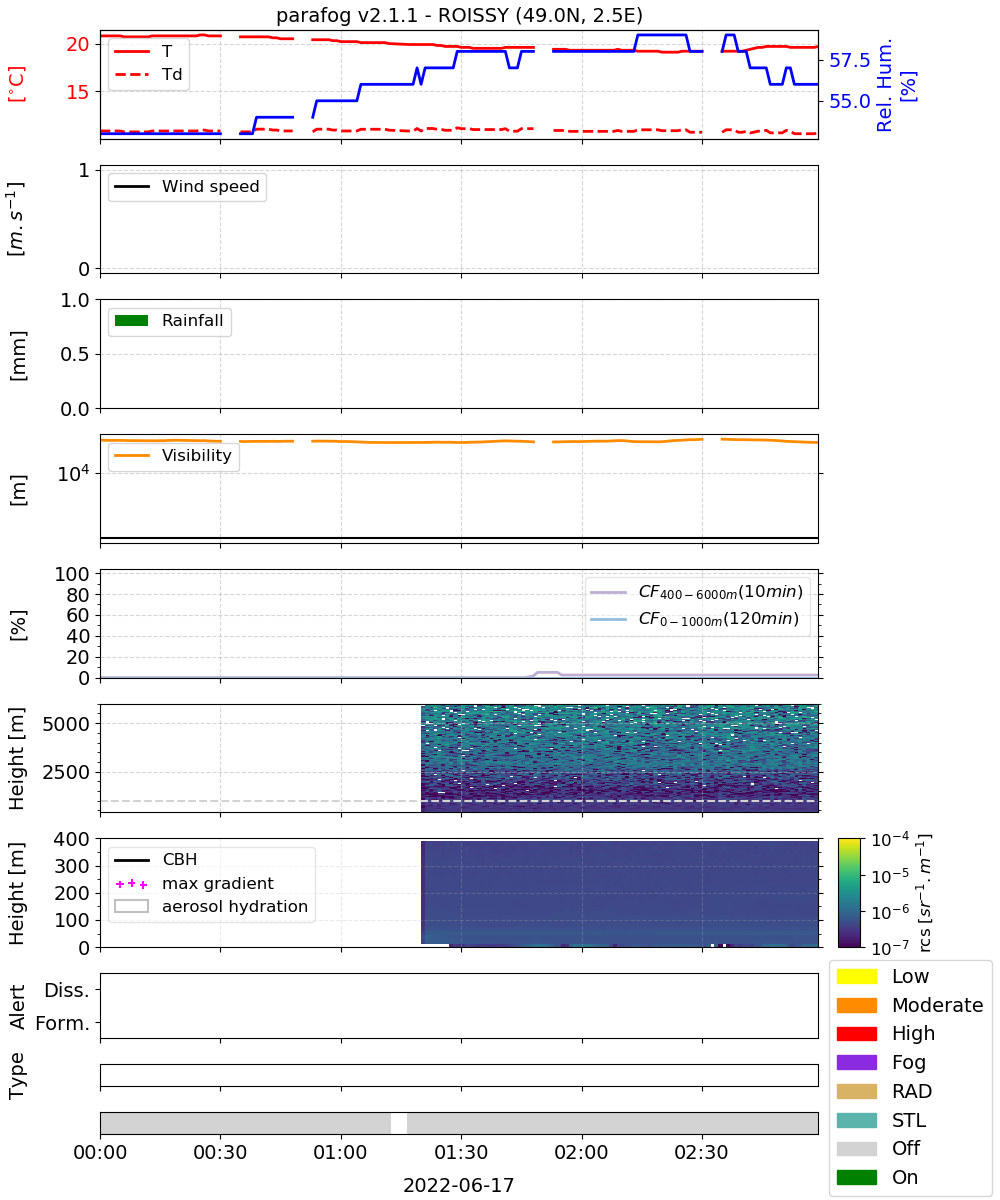This screenshot has height=1200, width=1000.
Task: Click the Wind speed legend entry
Action: (x=187, y=187)
